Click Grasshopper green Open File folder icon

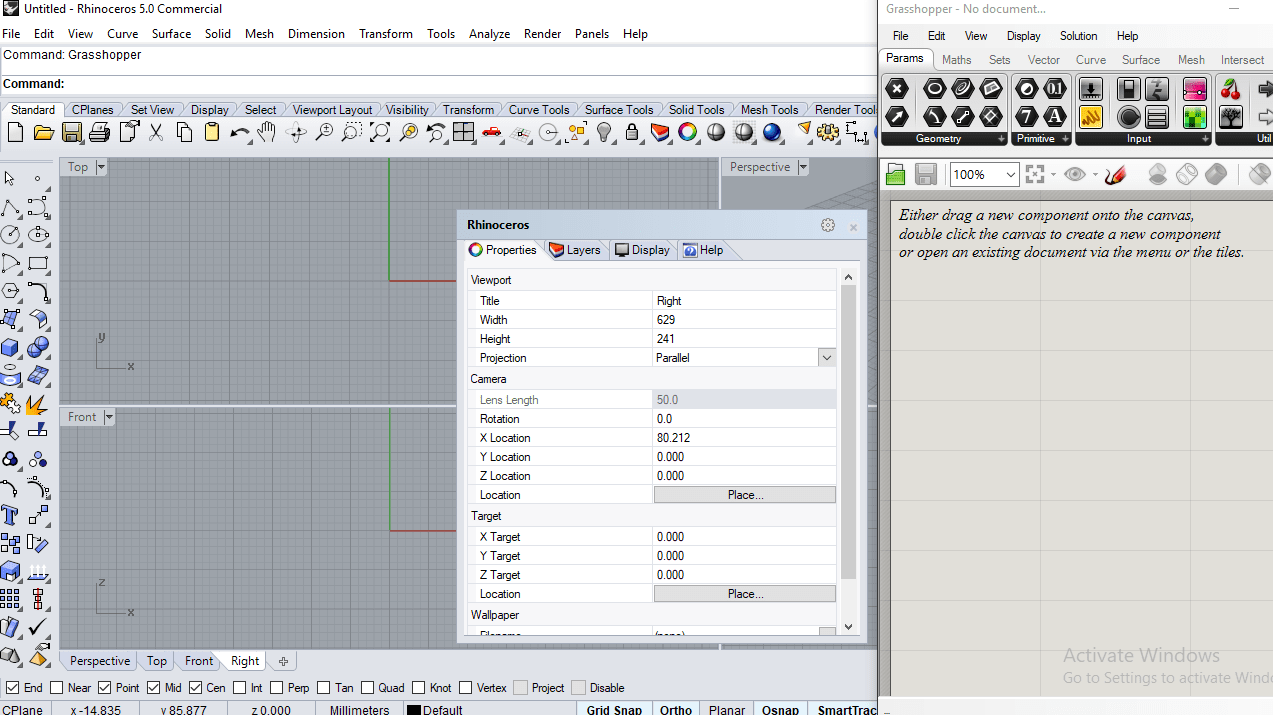896,175
